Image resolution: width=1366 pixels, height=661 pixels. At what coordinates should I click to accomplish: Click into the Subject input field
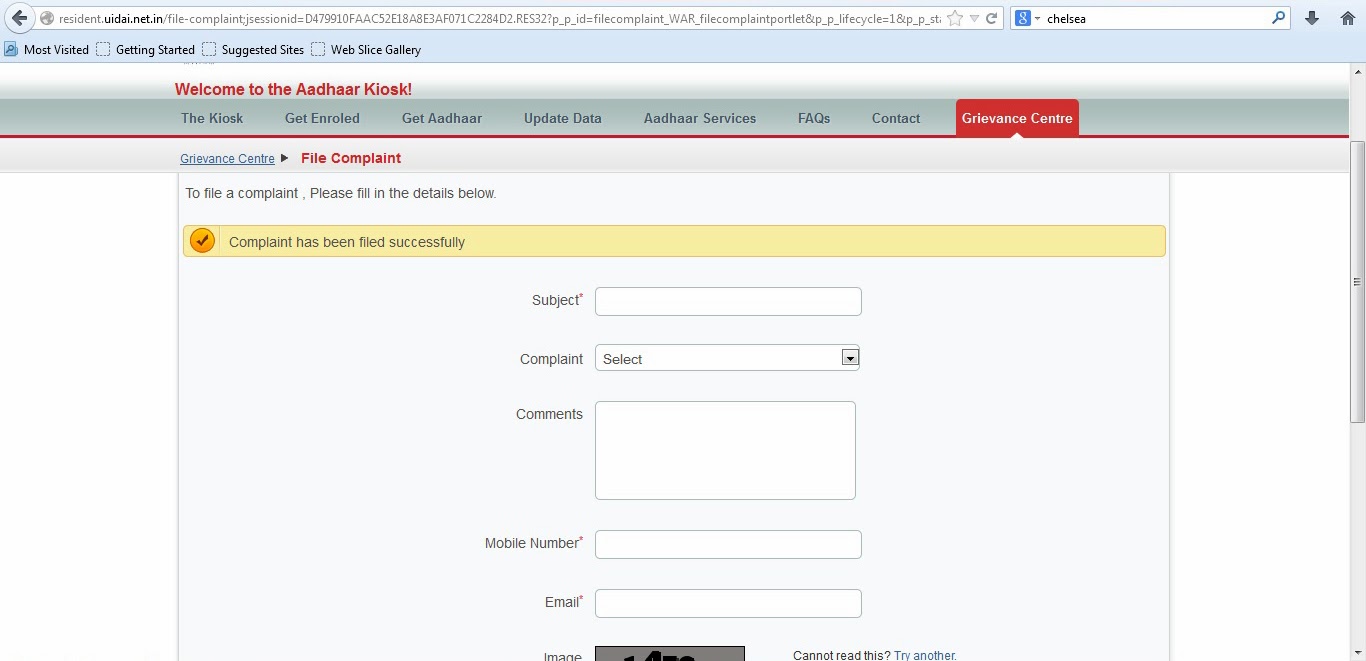(728, 301)
